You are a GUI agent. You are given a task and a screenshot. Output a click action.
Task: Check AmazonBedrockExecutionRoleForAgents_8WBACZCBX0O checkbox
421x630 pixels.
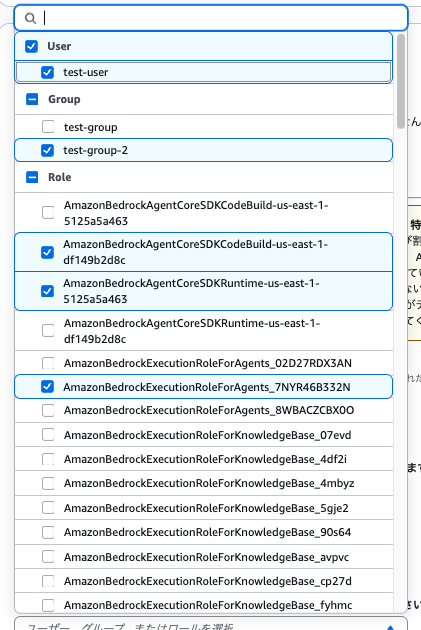point(48,410)
